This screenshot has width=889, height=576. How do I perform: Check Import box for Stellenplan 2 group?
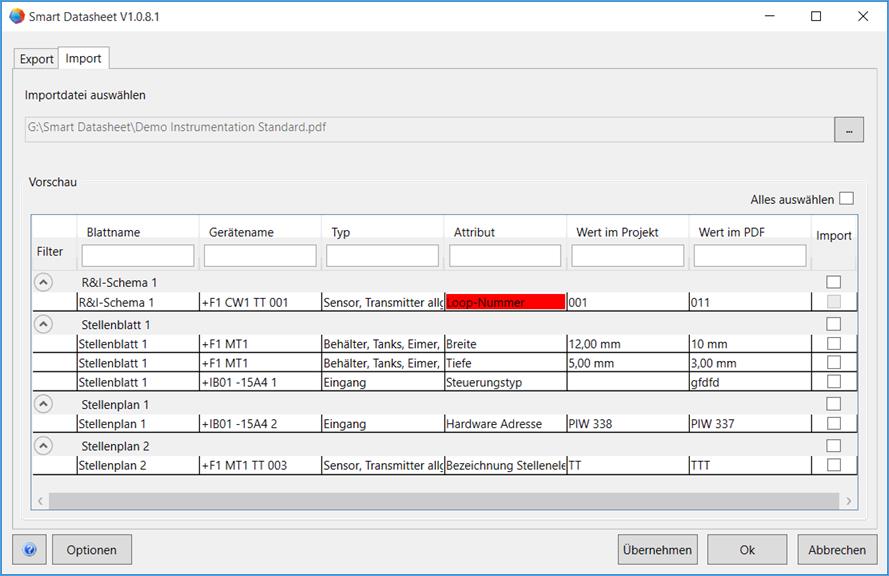pyautogui.click(x=833, y=446)
